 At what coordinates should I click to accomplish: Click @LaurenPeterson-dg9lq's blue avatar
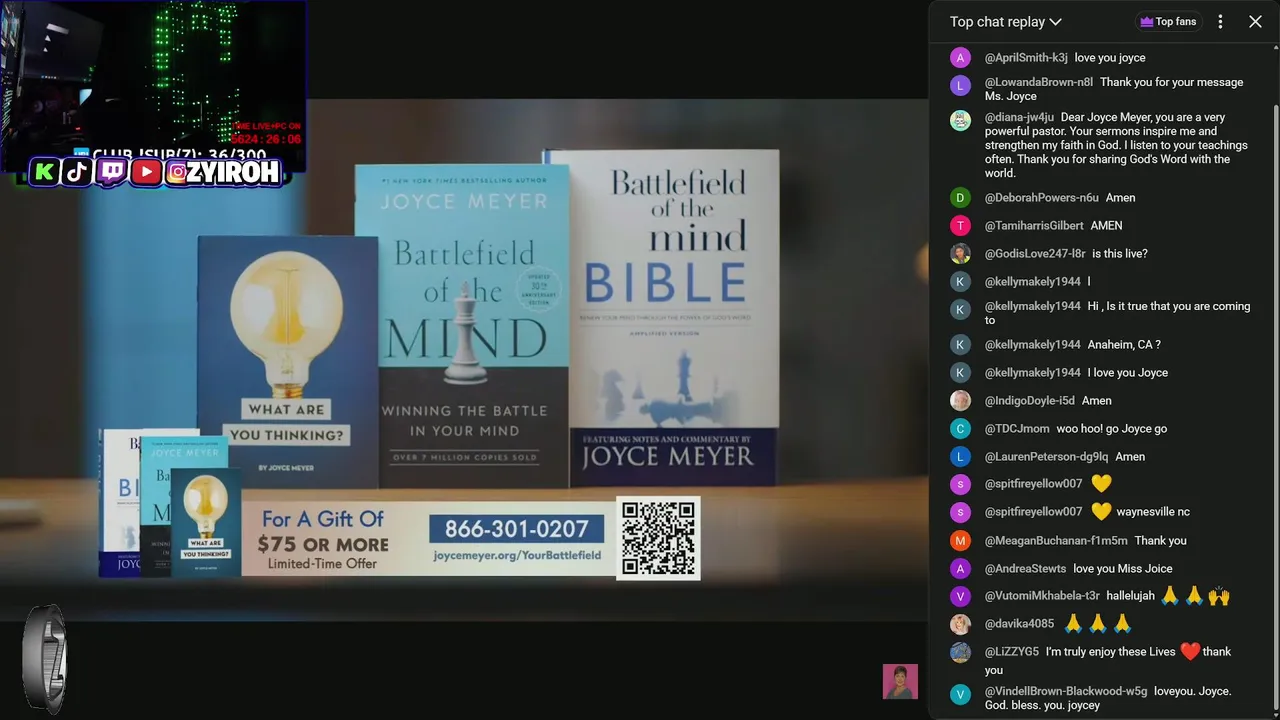tap(960, 457)
